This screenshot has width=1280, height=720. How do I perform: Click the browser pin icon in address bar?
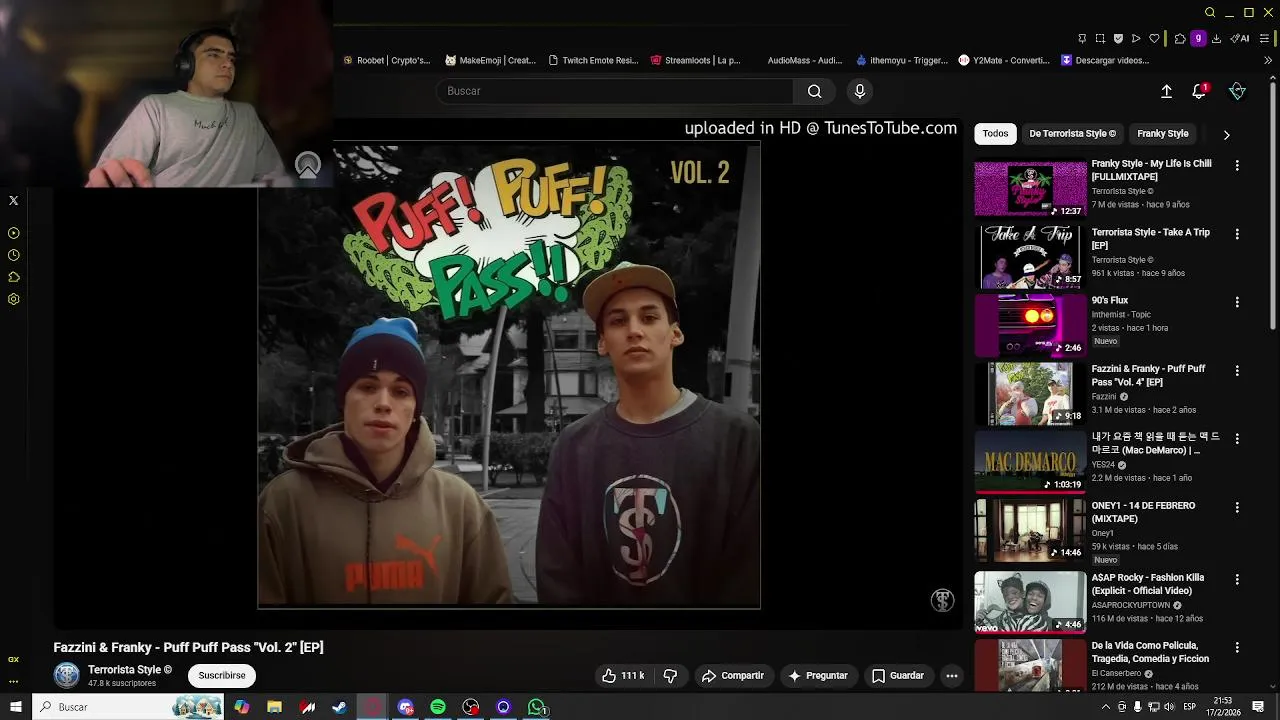click(1082, 39)
